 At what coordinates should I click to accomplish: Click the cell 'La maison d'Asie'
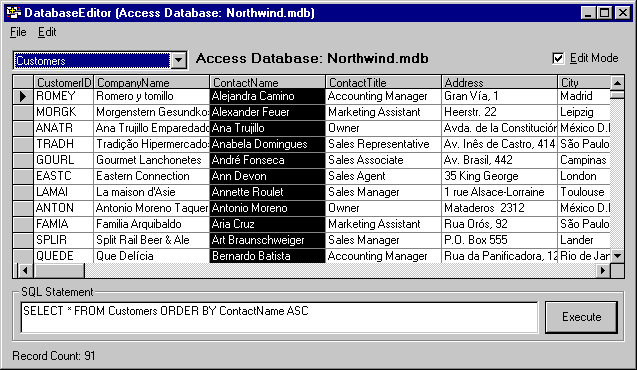point(152,192)
